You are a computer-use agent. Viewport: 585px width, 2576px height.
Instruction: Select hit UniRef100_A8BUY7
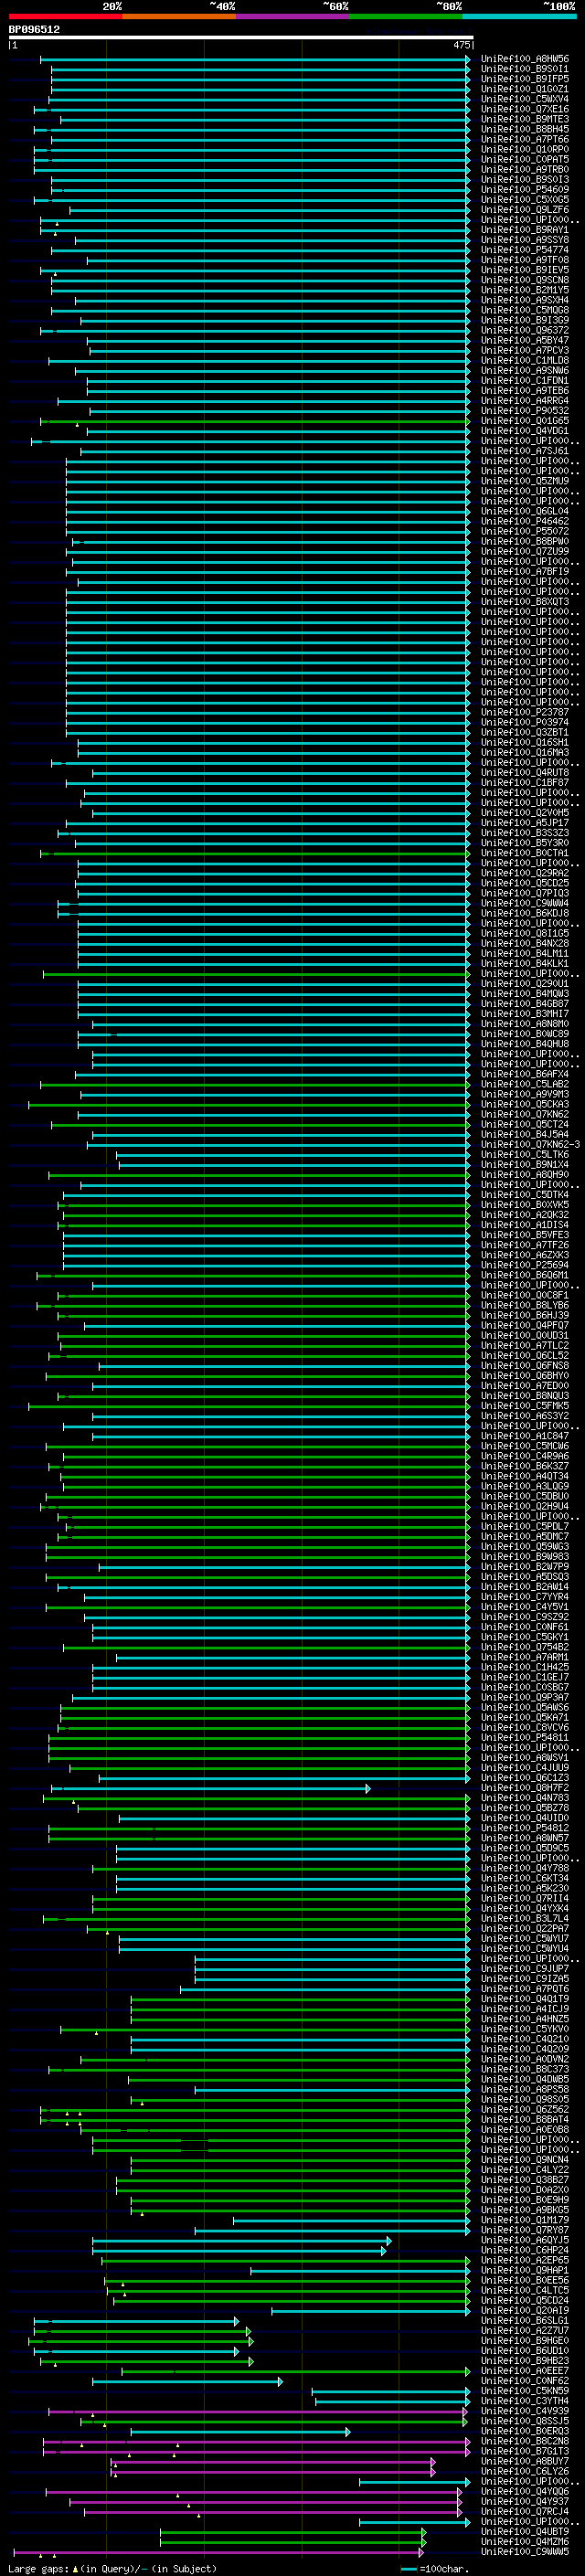pos(525,2461)
